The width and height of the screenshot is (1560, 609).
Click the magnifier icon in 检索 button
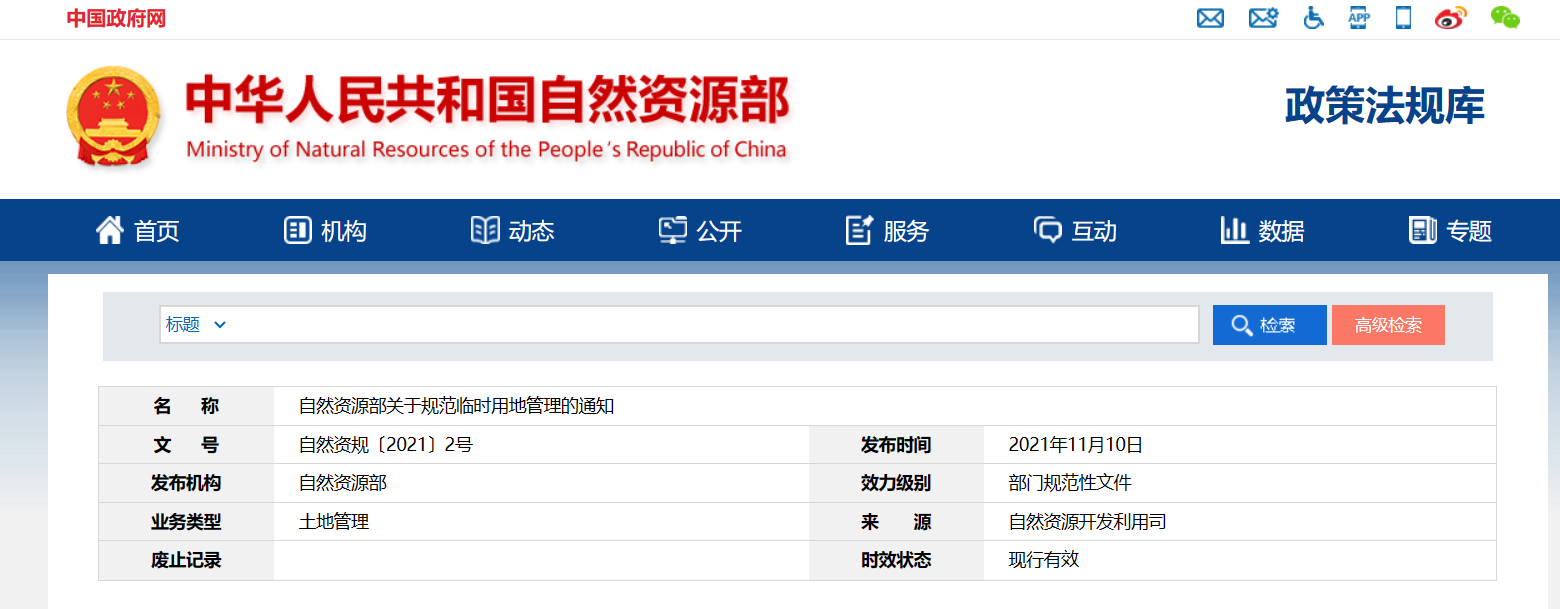coord(1243,324)
